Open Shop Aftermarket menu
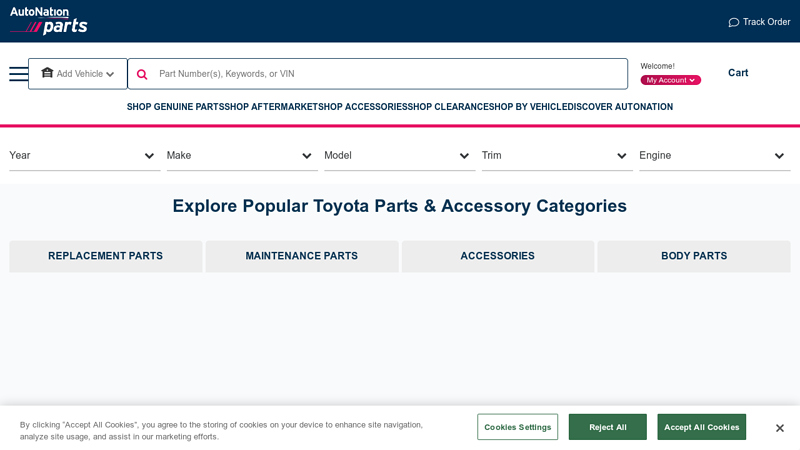 (271, 107)
